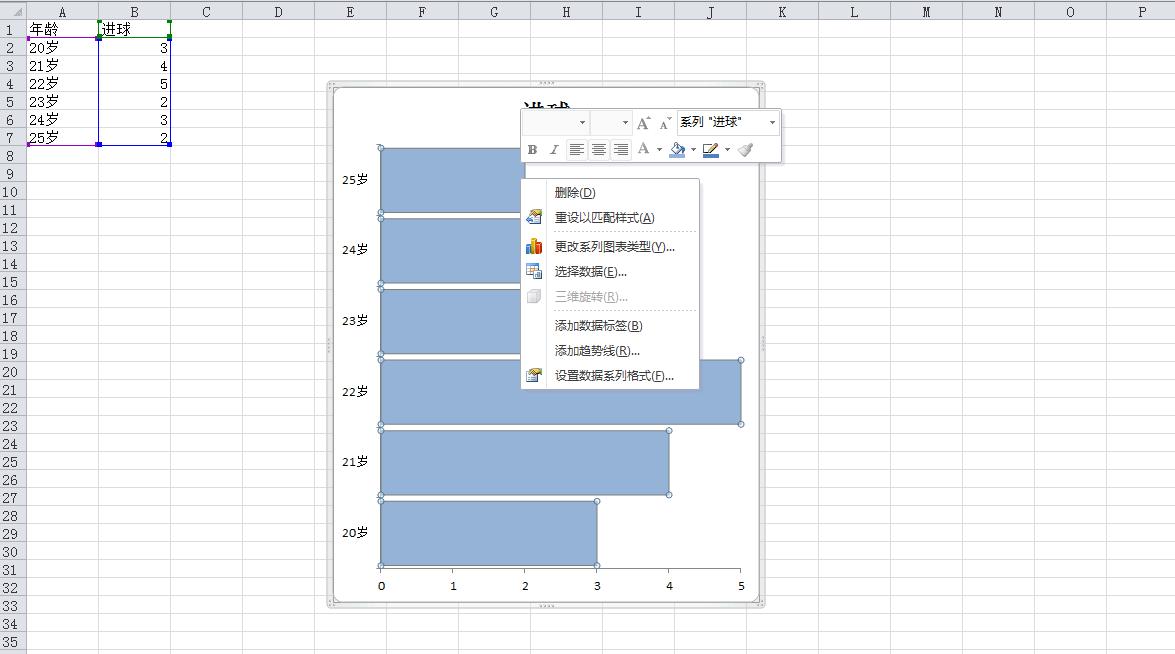The height and width of the screenshot is (654, 1175).
Task: Apply left text alignment in mini toolbar
Action: pos(576,150)
